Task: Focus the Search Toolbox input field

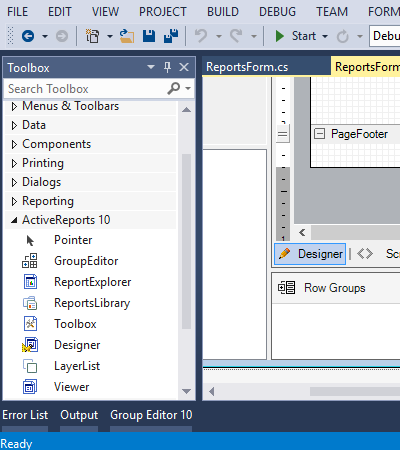Action: point(87,89)
